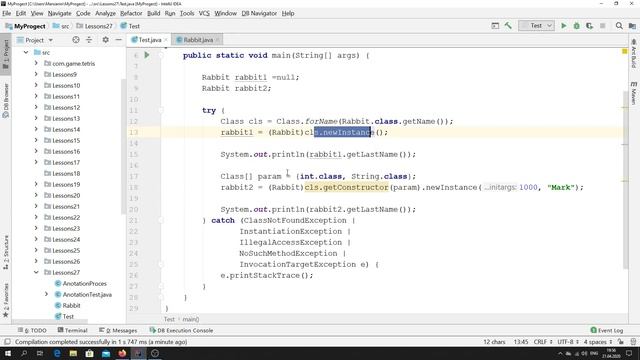Switch to Rabbit.java editor tab
Image resolution: width=640 pixels, height=360 pixels.
(198, 40)
